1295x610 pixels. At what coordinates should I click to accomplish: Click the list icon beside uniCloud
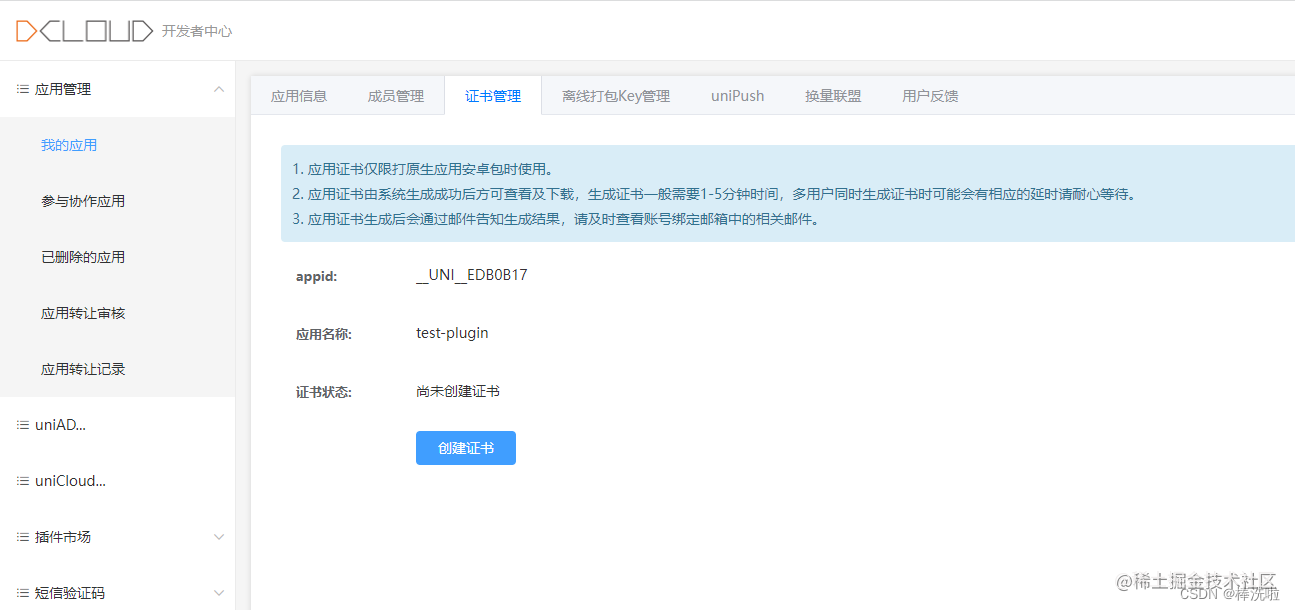(x=21, y=480)
